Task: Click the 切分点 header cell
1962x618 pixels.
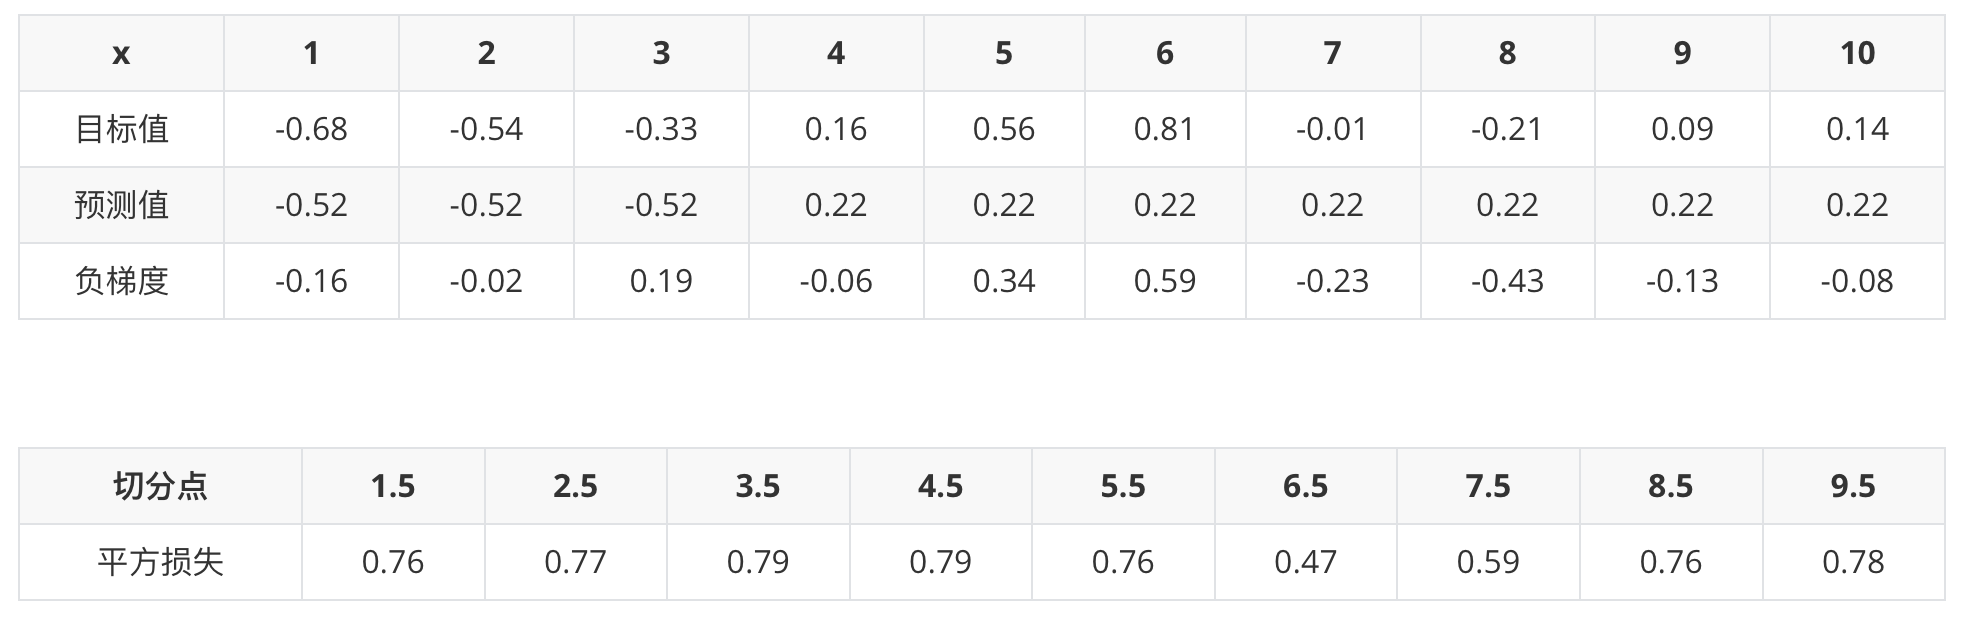Action: point(160,486)
